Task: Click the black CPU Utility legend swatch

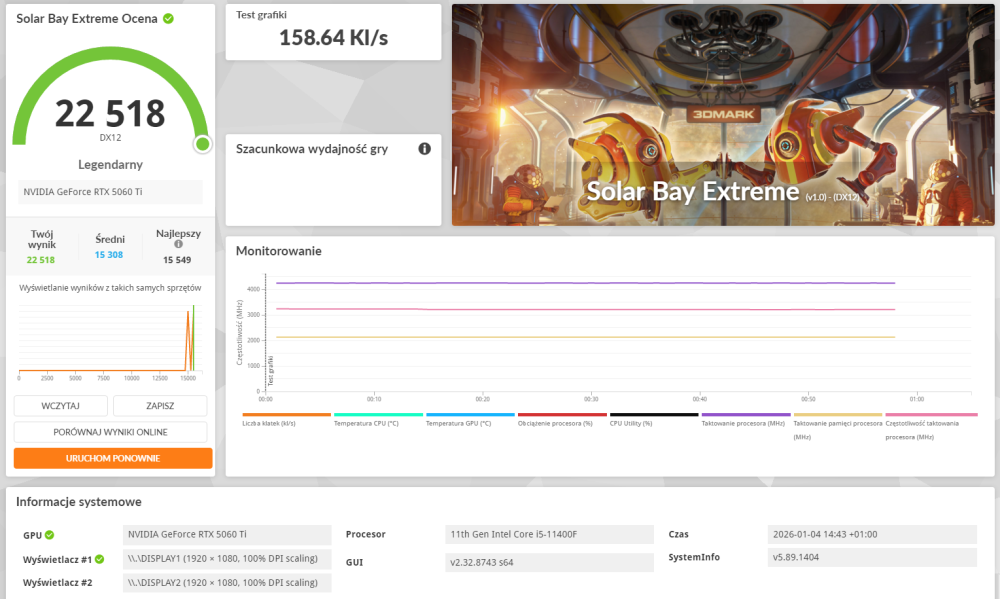Action: pos(654,414)
